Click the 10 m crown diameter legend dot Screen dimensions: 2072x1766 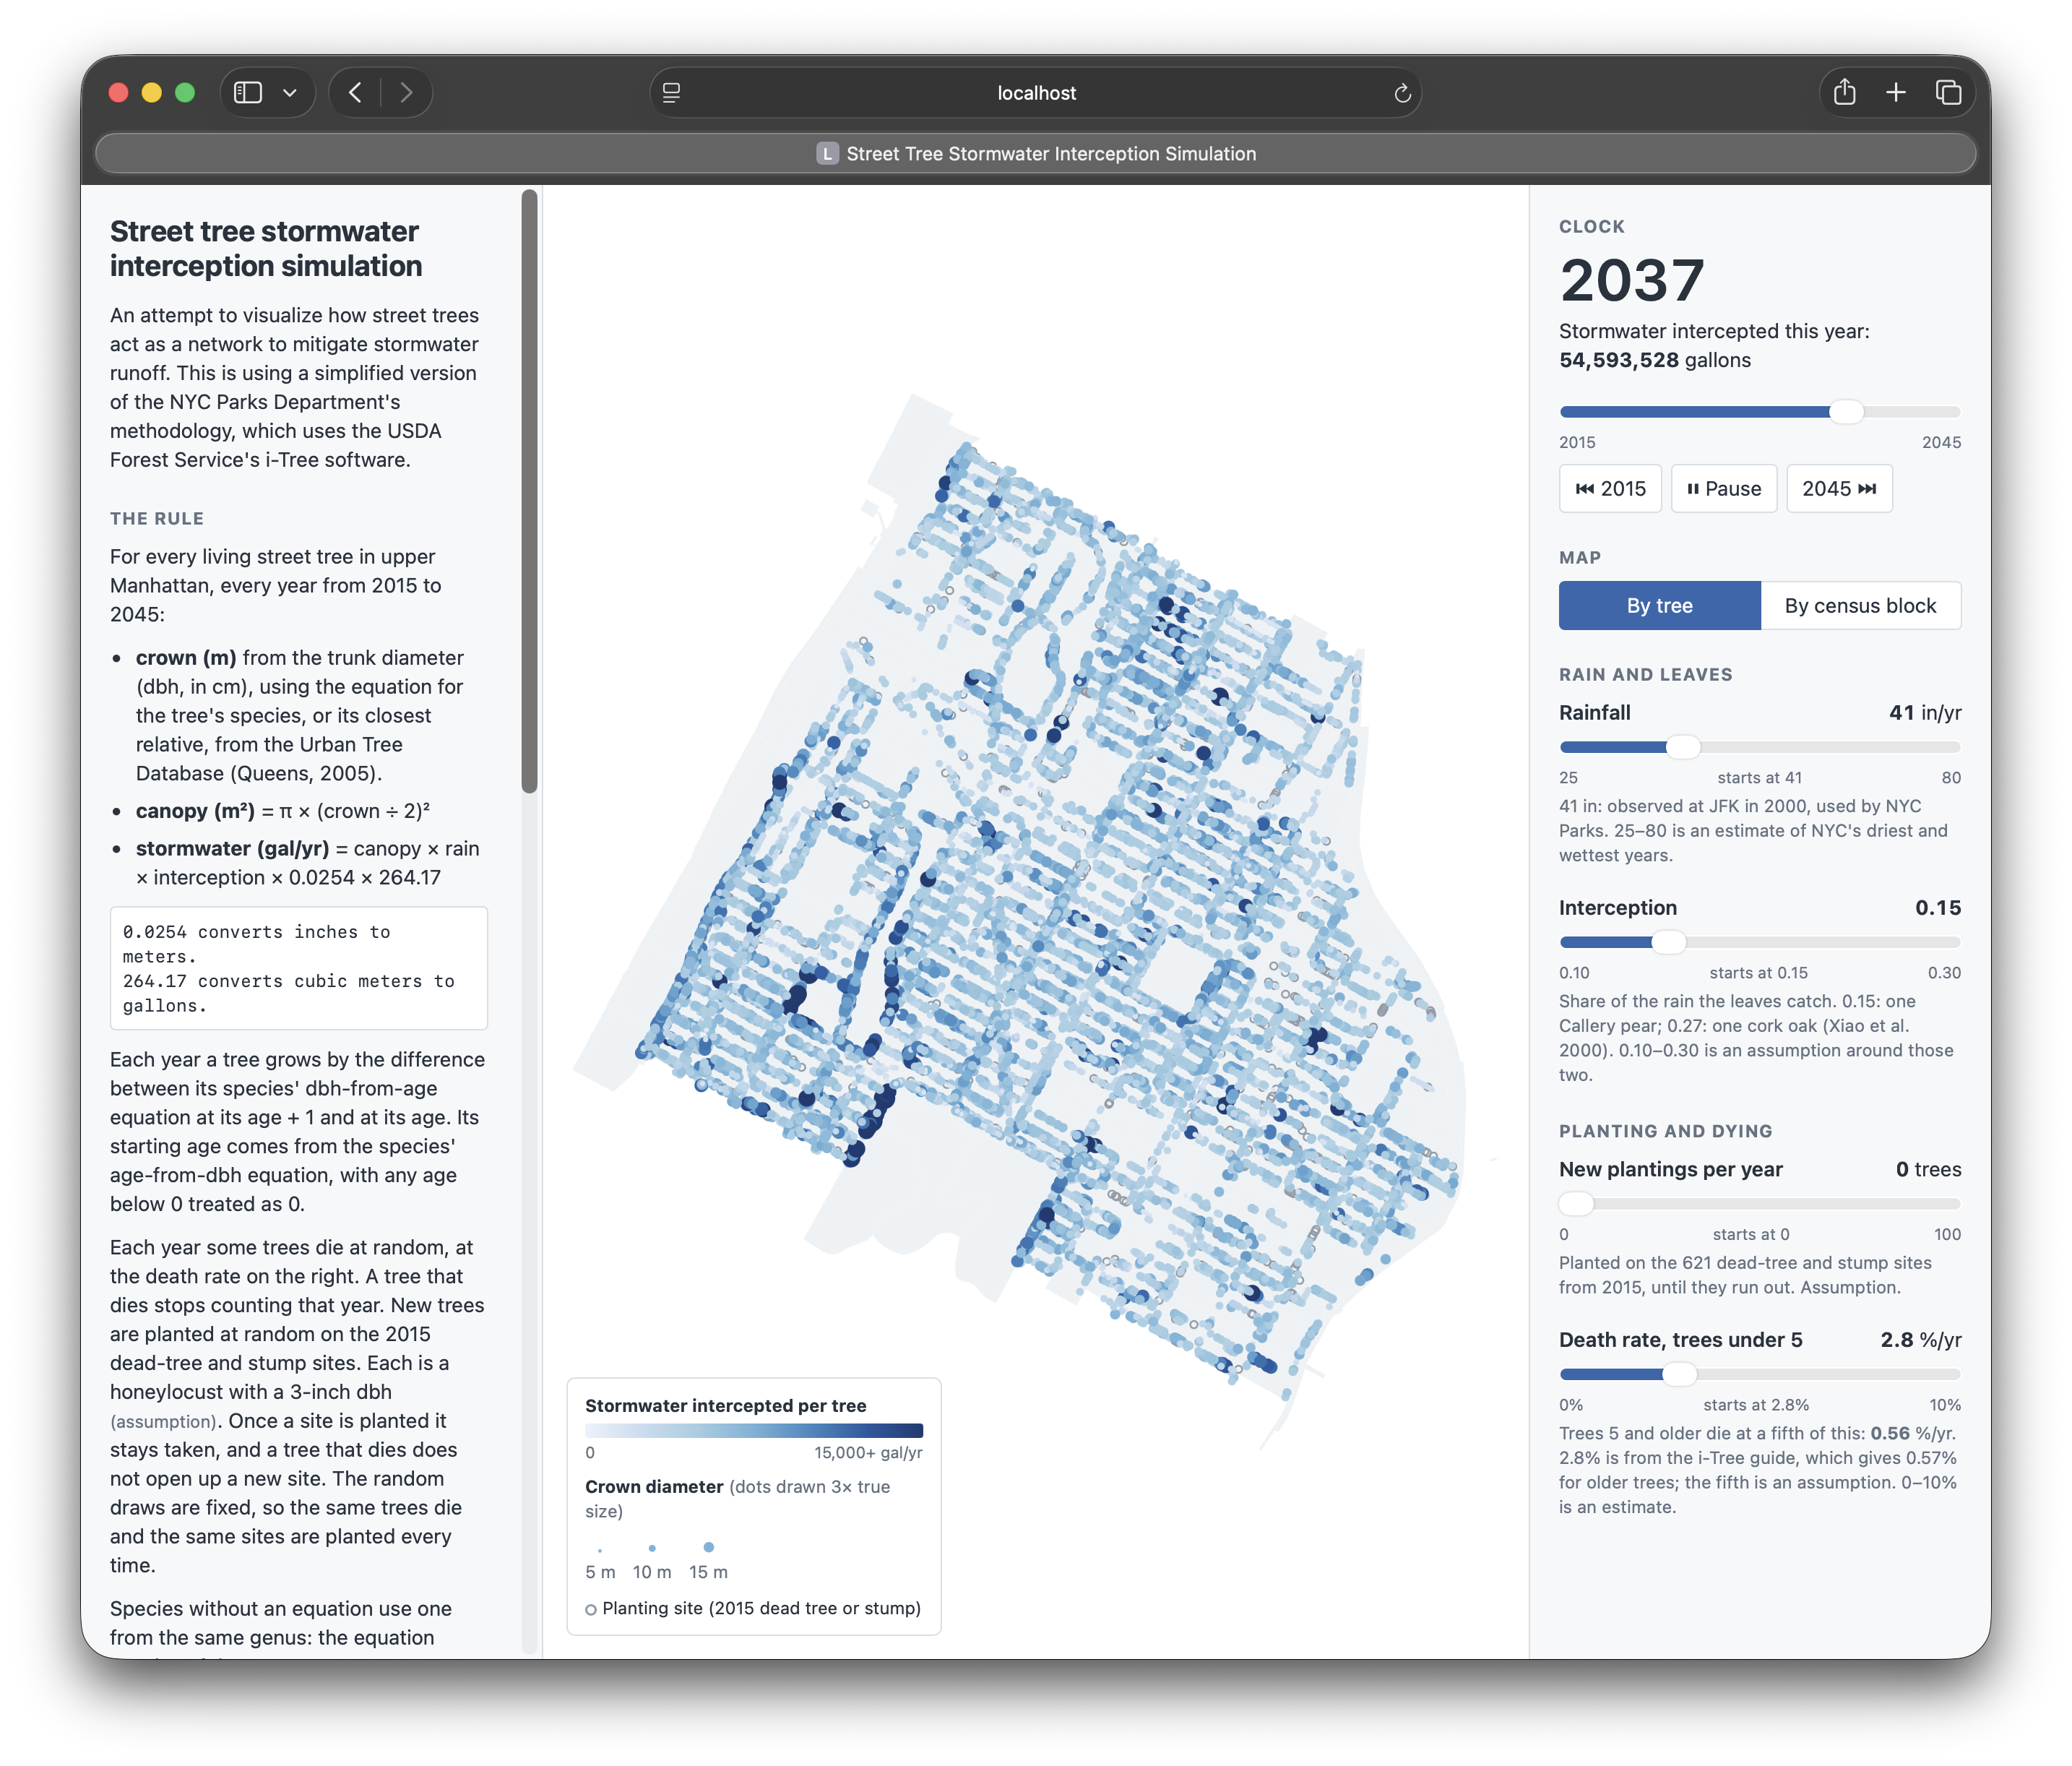pyautogui.click(x=652, y=1548)
